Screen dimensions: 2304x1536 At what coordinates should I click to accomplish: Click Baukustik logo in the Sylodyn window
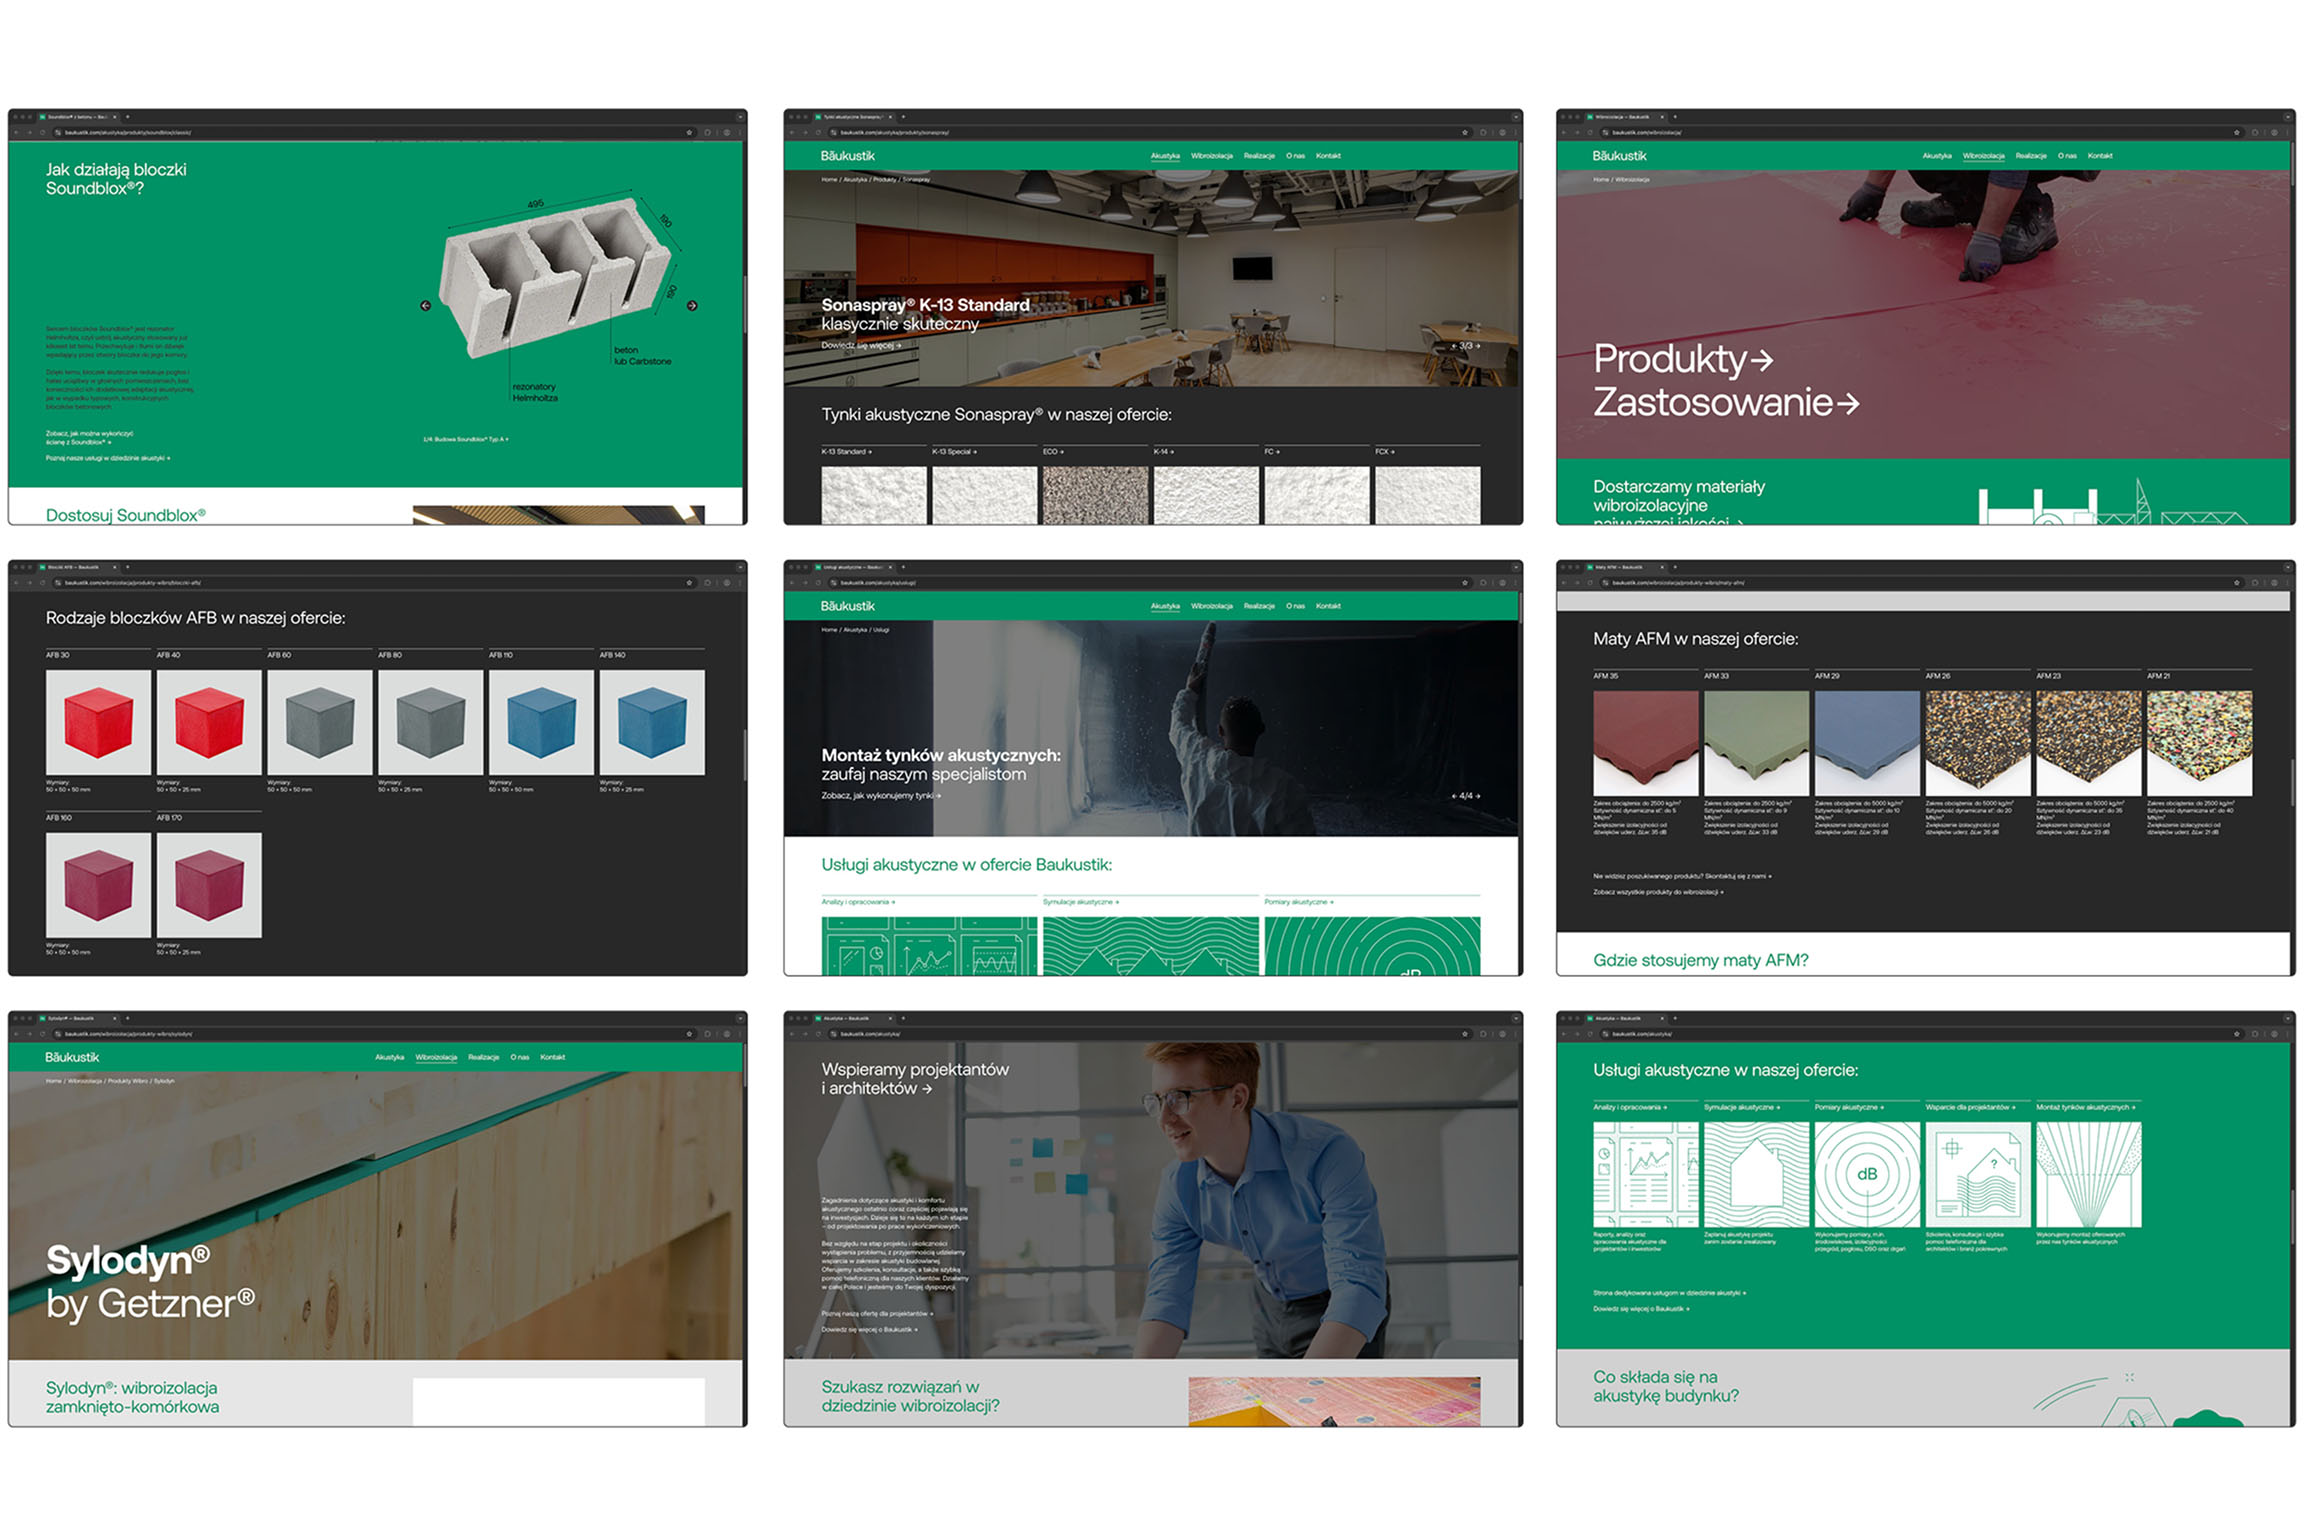click(x=72, y=1057)
